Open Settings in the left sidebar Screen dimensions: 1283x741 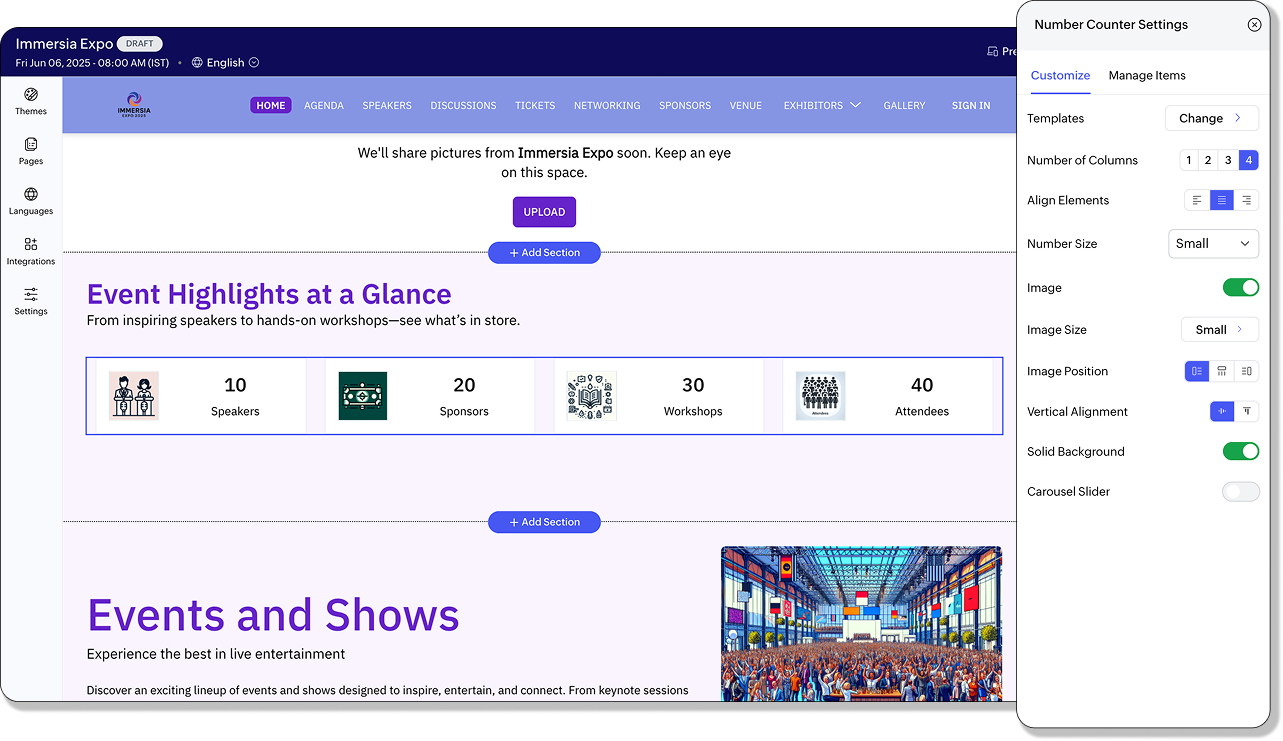click(31, 301)
